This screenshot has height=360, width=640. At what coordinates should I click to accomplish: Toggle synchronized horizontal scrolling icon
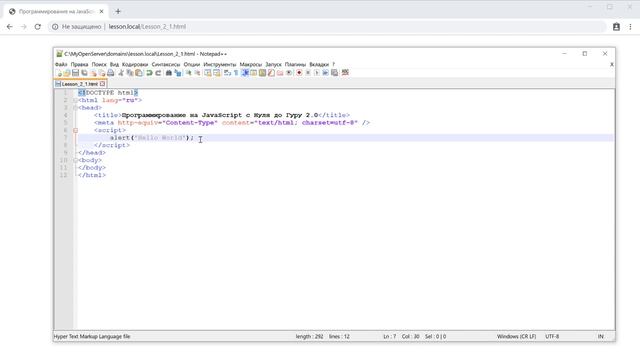tap(217, 73)
